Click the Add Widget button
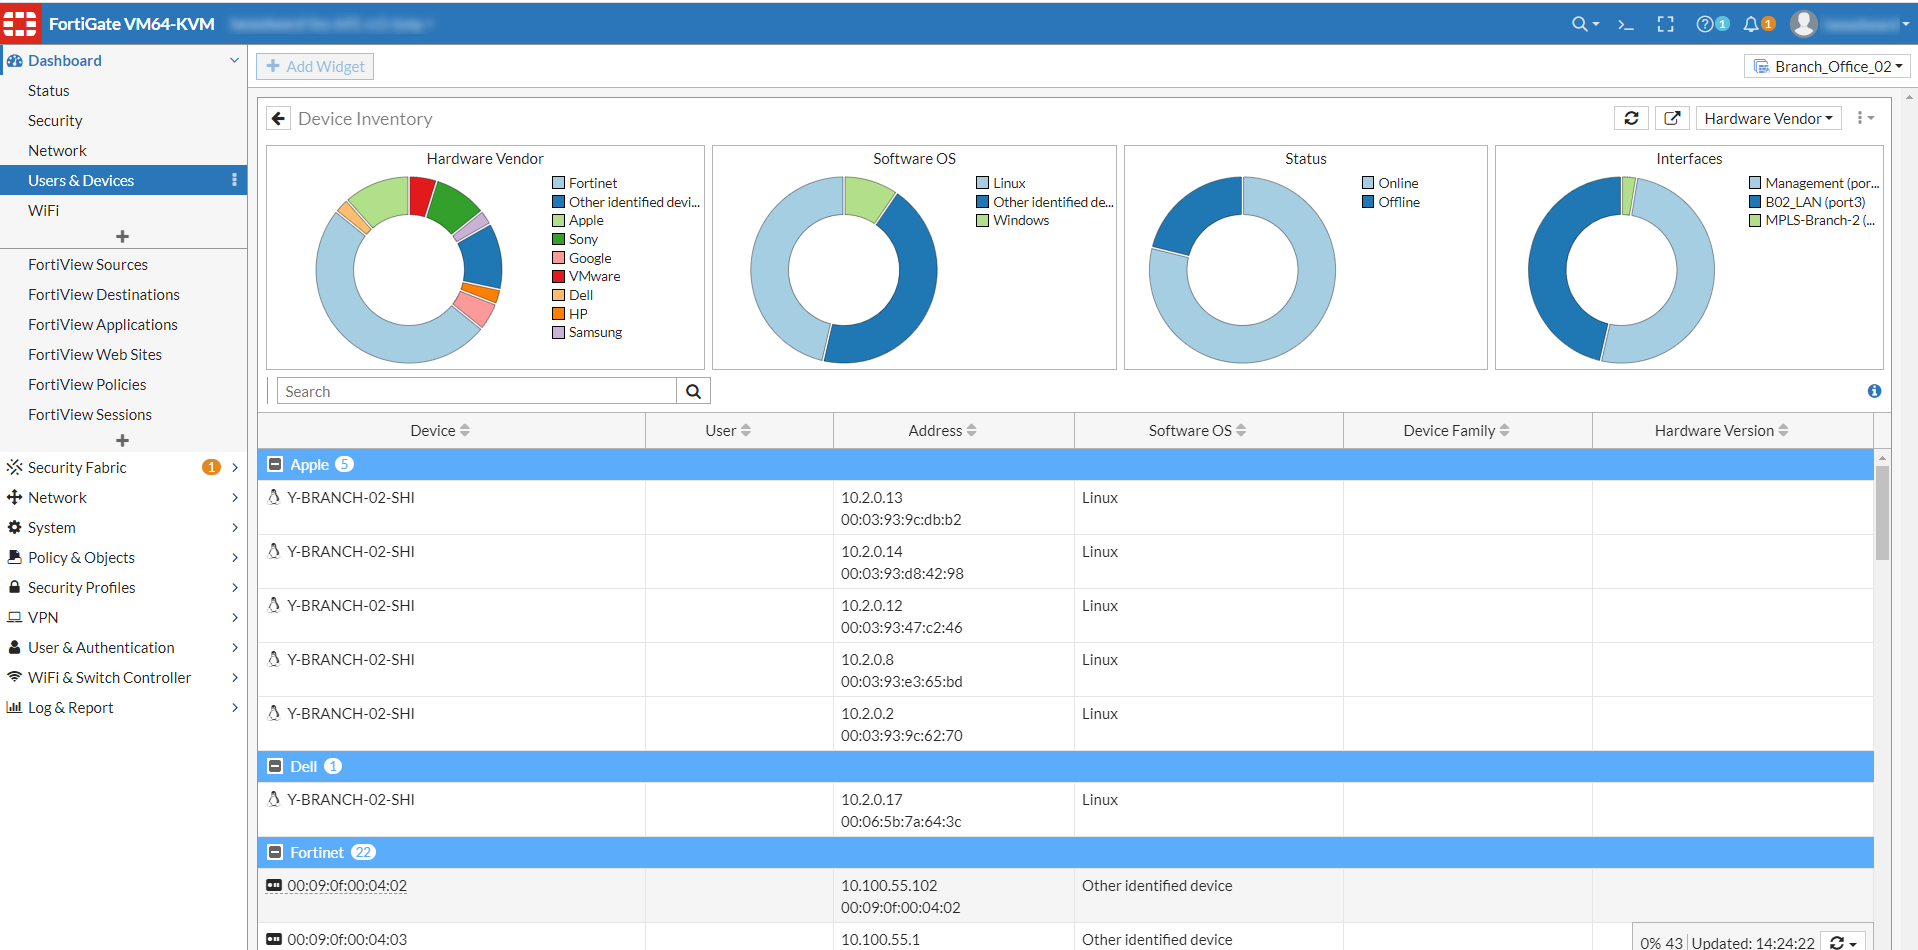The image size is (1918, 950). (315, 66)
